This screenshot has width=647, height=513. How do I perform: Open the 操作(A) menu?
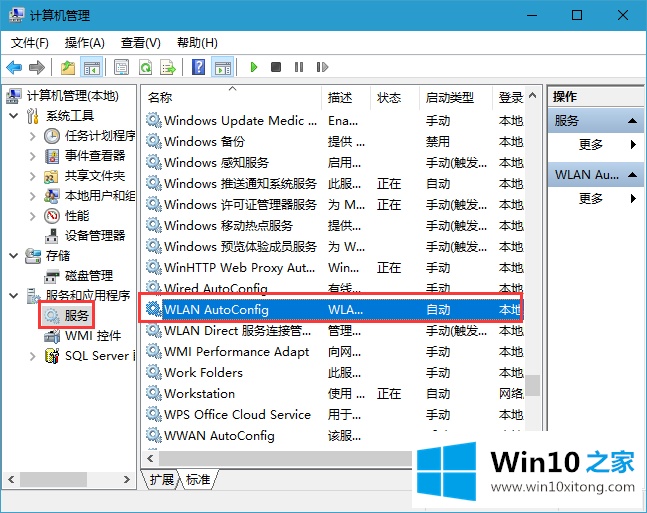(x=85, y=43)
